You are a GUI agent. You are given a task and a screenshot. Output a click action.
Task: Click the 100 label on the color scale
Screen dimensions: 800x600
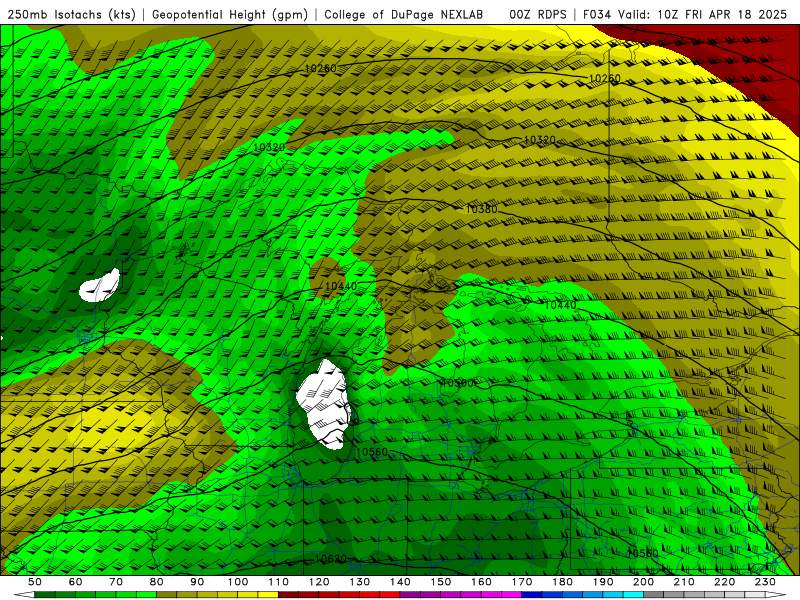pyautogui.click(x=238, y=582)
